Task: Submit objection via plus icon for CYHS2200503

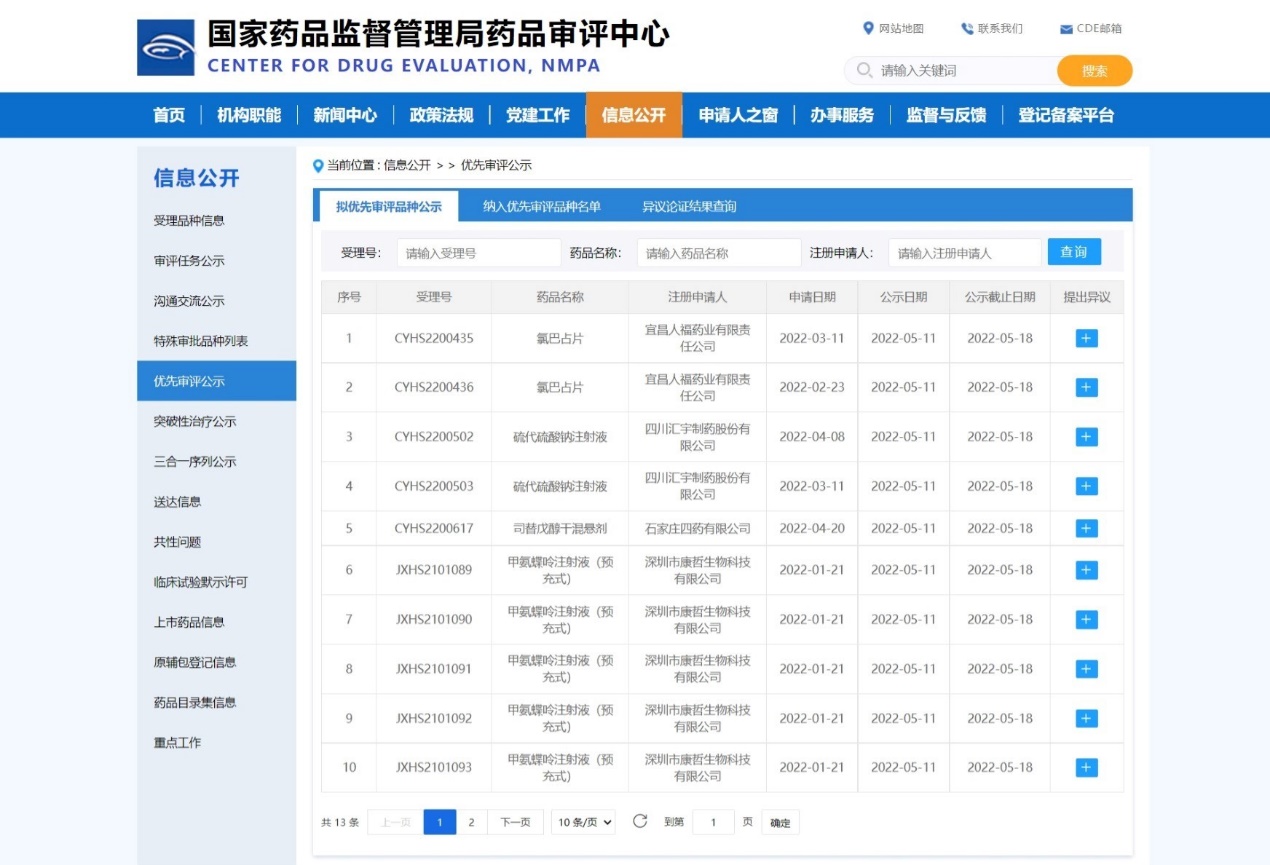Action: 1086,486
